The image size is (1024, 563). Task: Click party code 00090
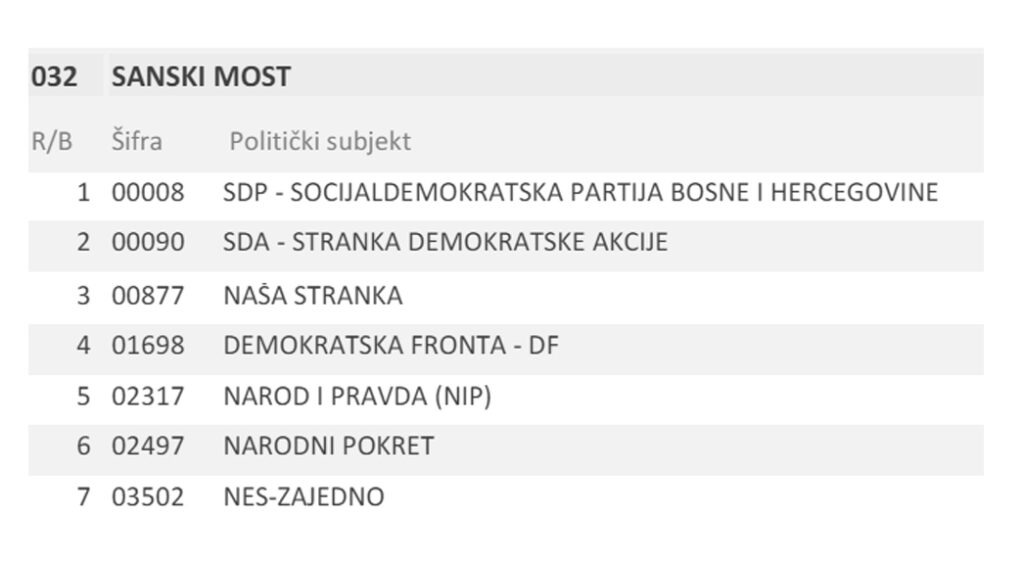148,242
